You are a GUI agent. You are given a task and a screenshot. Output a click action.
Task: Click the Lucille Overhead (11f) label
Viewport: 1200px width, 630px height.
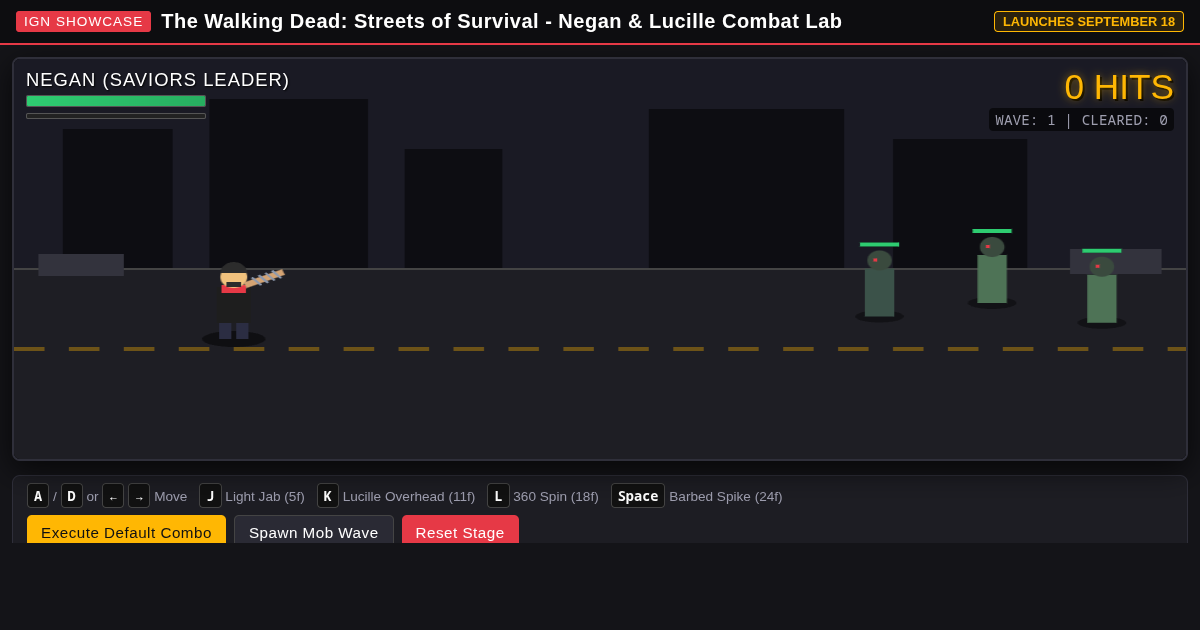pyautogui.click(x=409, y=496)
